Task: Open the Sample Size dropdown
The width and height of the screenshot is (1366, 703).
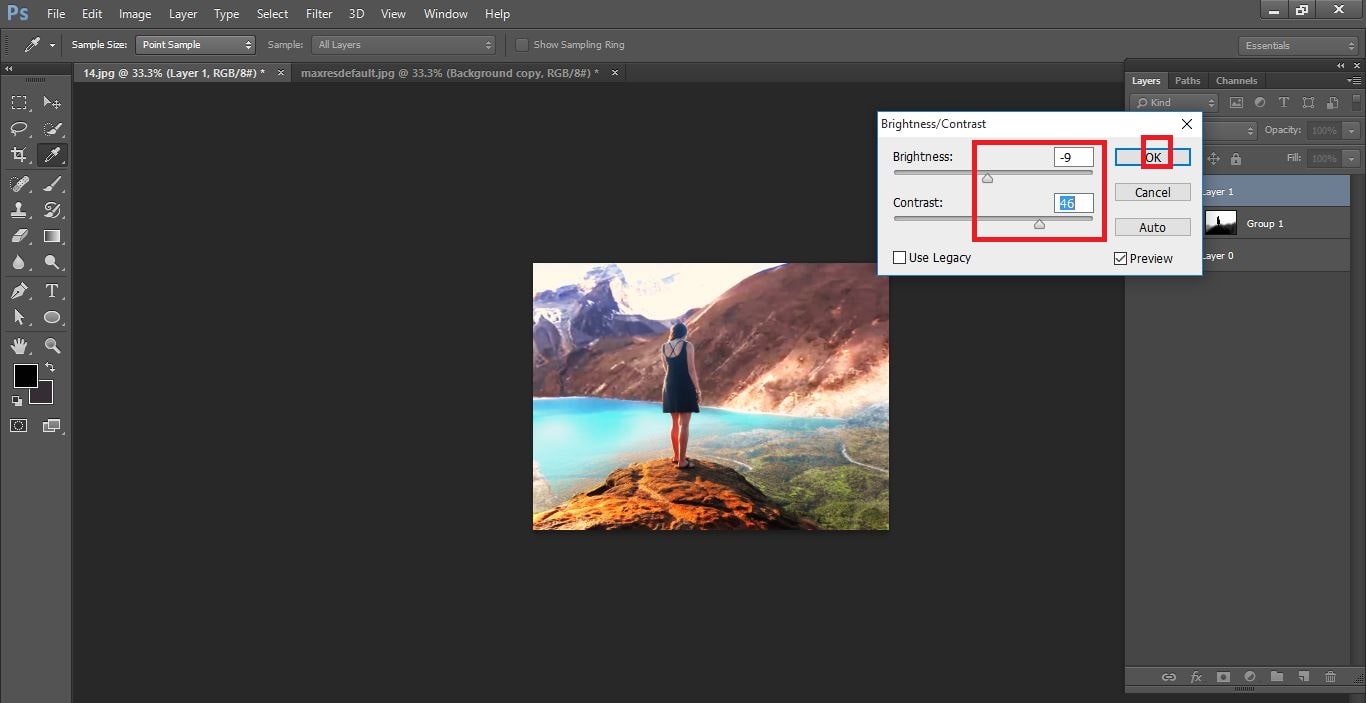Action: click(x=195, y=44)
